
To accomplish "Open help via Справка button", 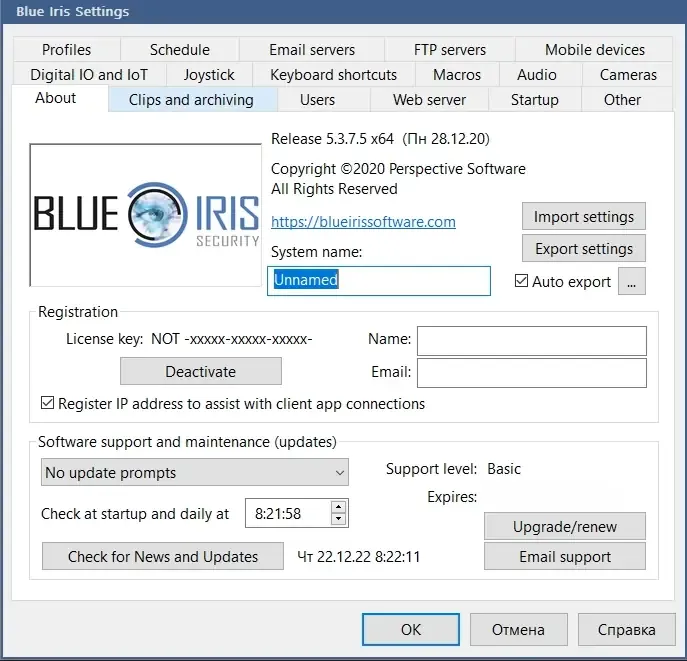I will (x=627, y=629).
